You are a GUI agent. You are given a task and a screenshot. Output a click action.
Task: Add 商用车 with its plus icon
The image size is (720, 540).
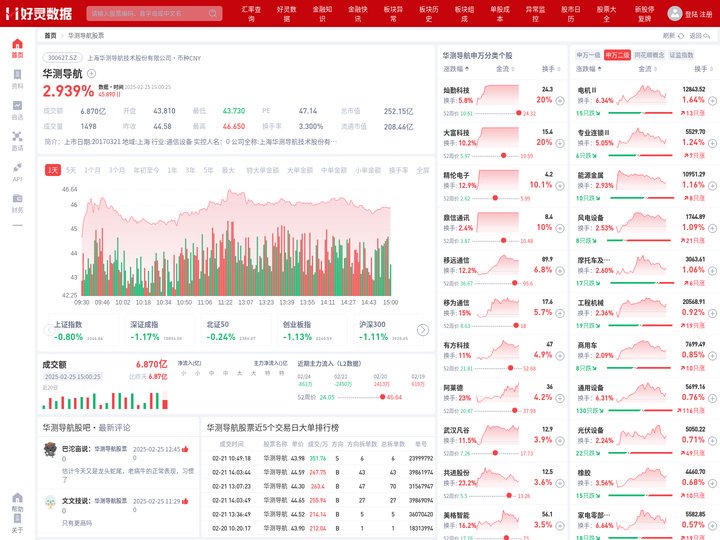[712, 356]
